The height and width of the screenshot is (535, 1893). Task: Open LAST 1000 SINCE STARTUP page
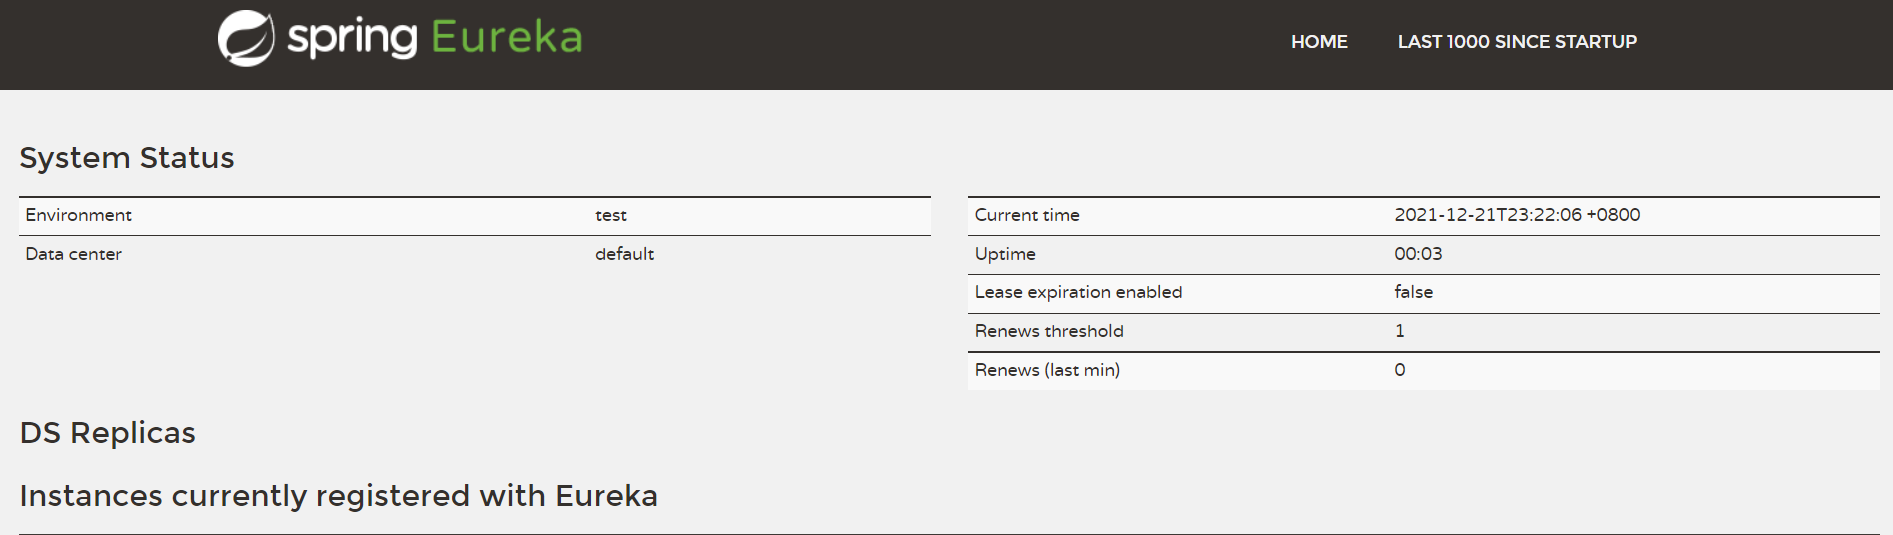[1517, 42]
